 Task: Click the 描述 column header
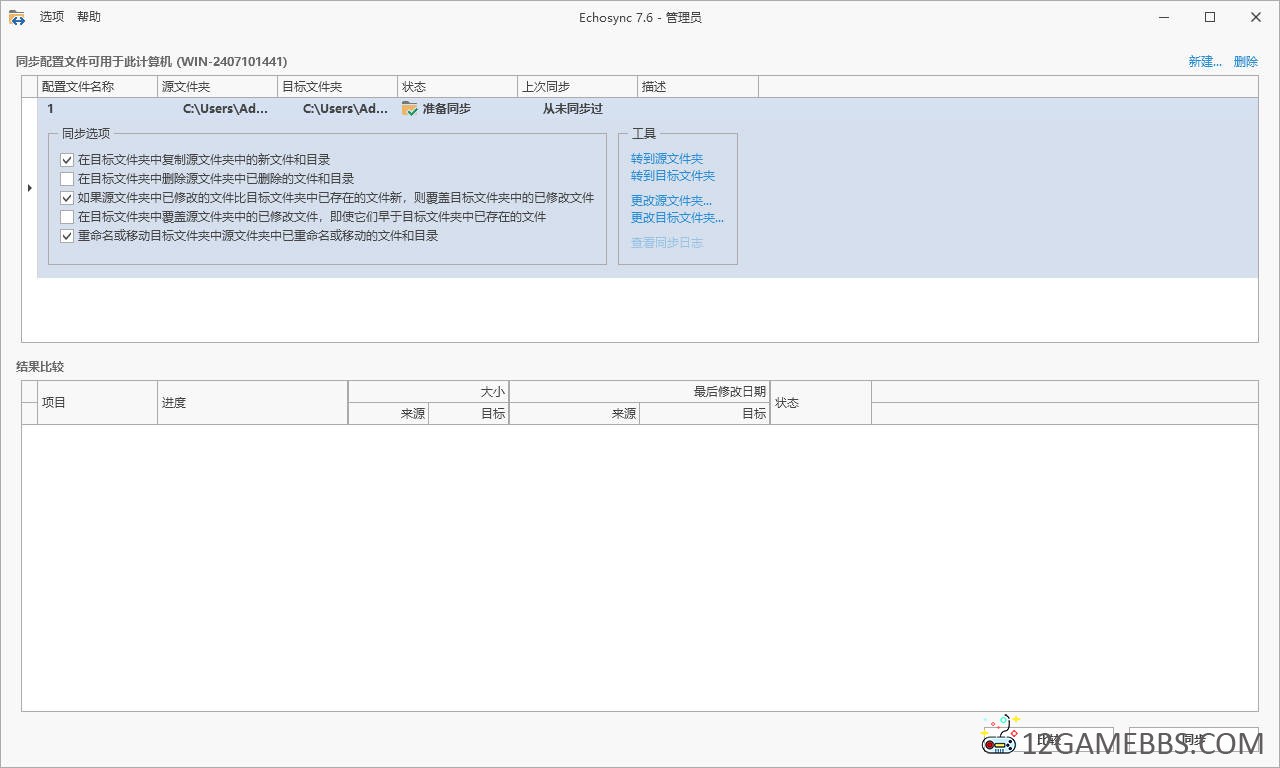coord(698,87)
